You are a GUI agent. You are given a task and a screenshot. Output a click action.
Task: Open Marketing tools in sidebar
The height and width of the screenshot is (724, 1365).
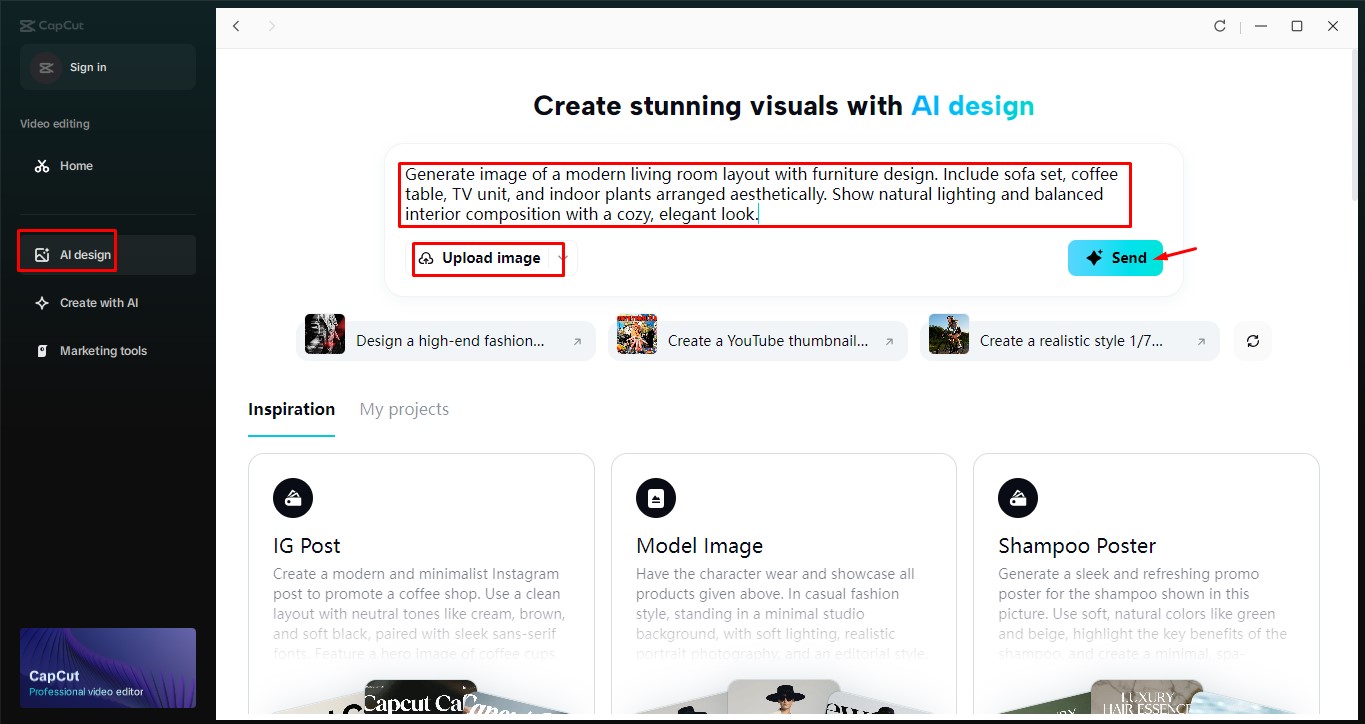coord(103,351)
